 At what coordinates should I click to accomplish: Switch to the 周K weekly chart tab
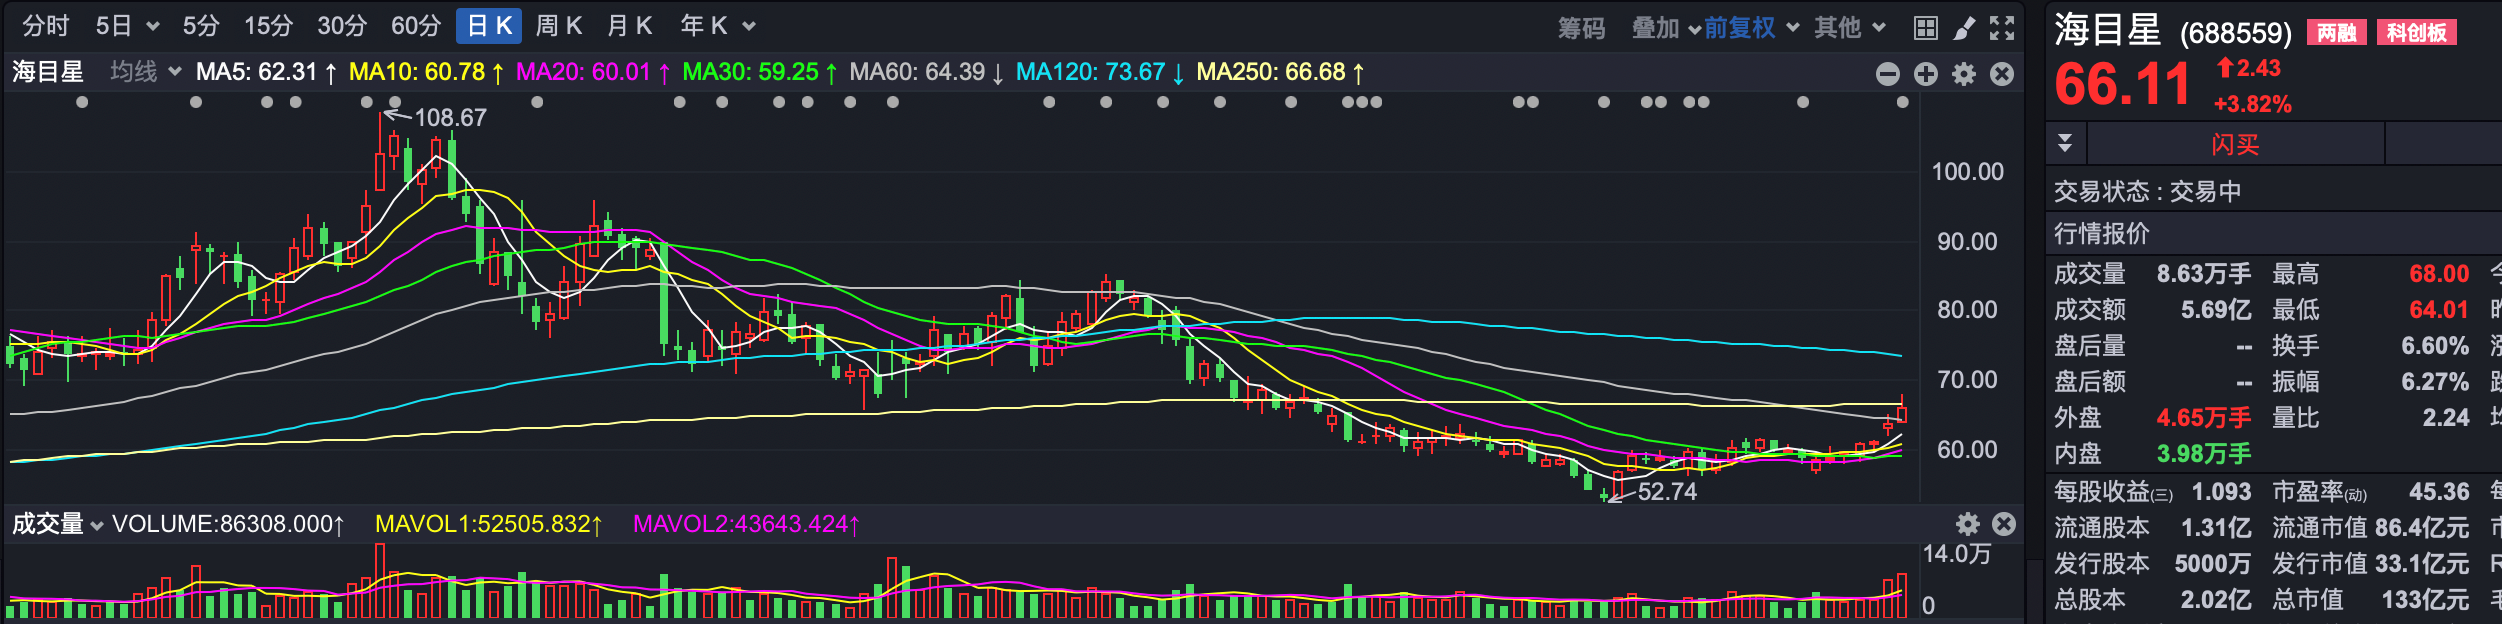coord(558,26)
